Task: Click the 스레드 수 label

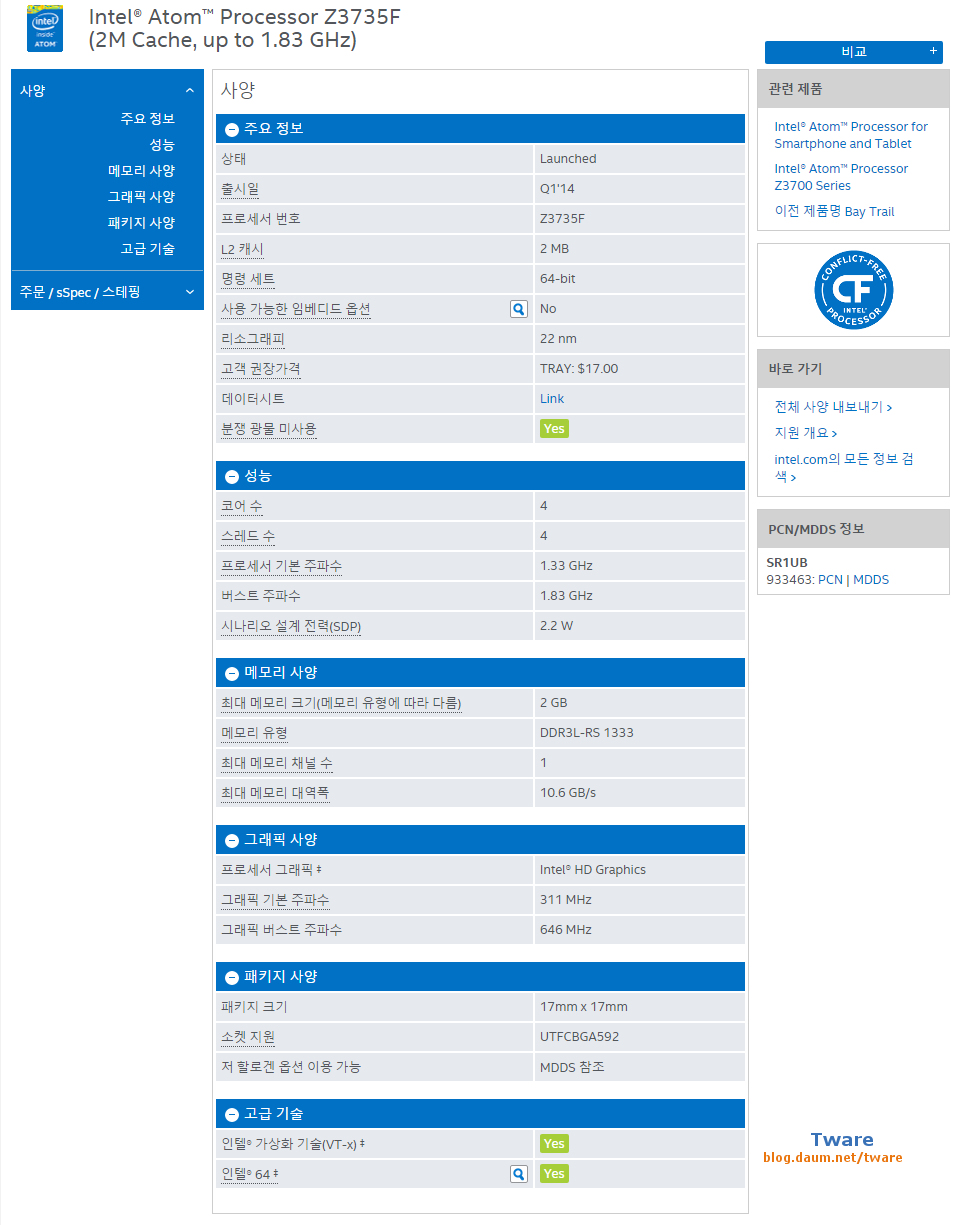Action: point(248,536)
